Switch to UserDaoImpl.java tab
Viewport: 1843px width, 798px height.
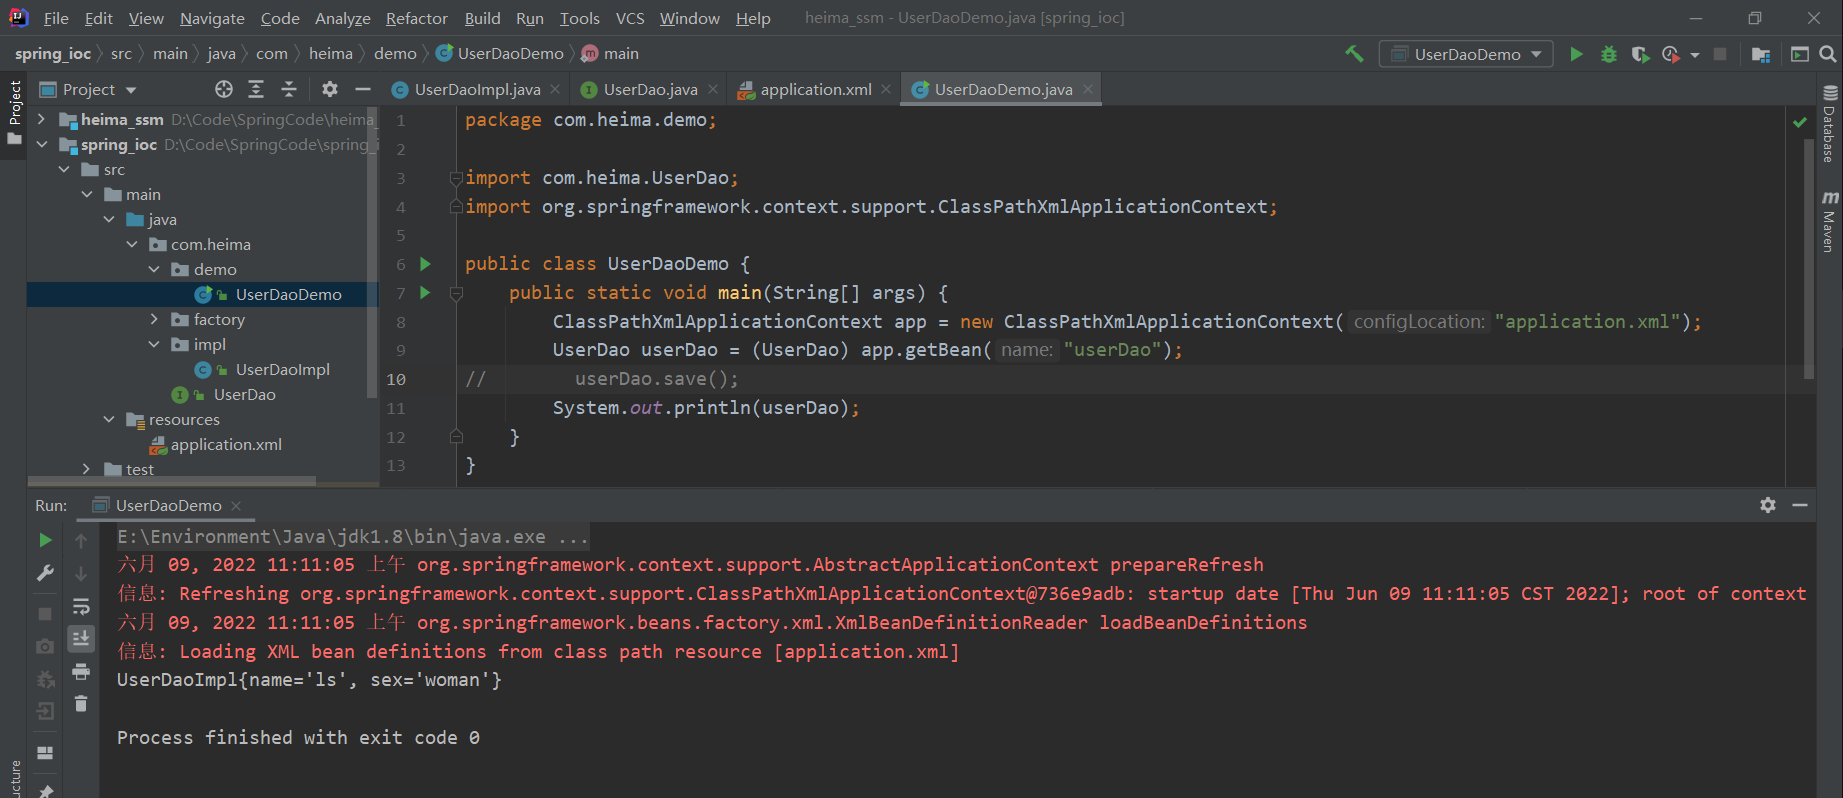click(477, 89)
